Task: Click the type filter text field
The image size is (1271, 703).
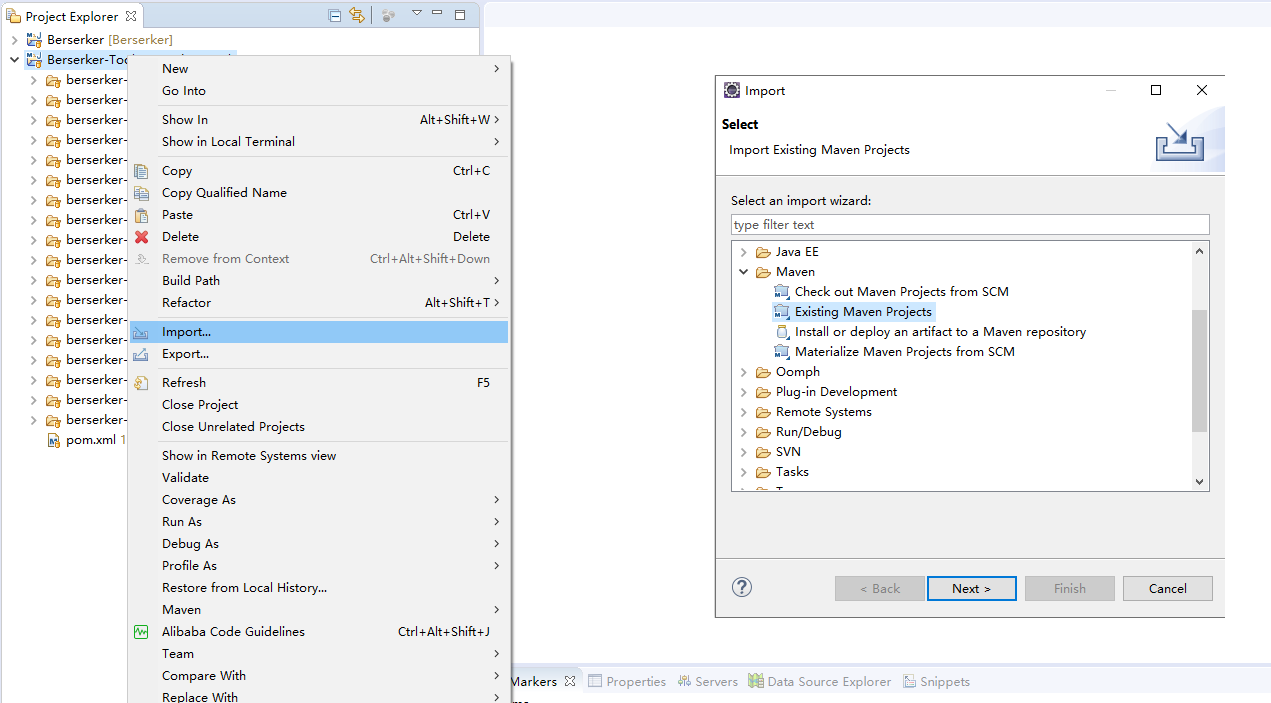Action: [969, 225]
